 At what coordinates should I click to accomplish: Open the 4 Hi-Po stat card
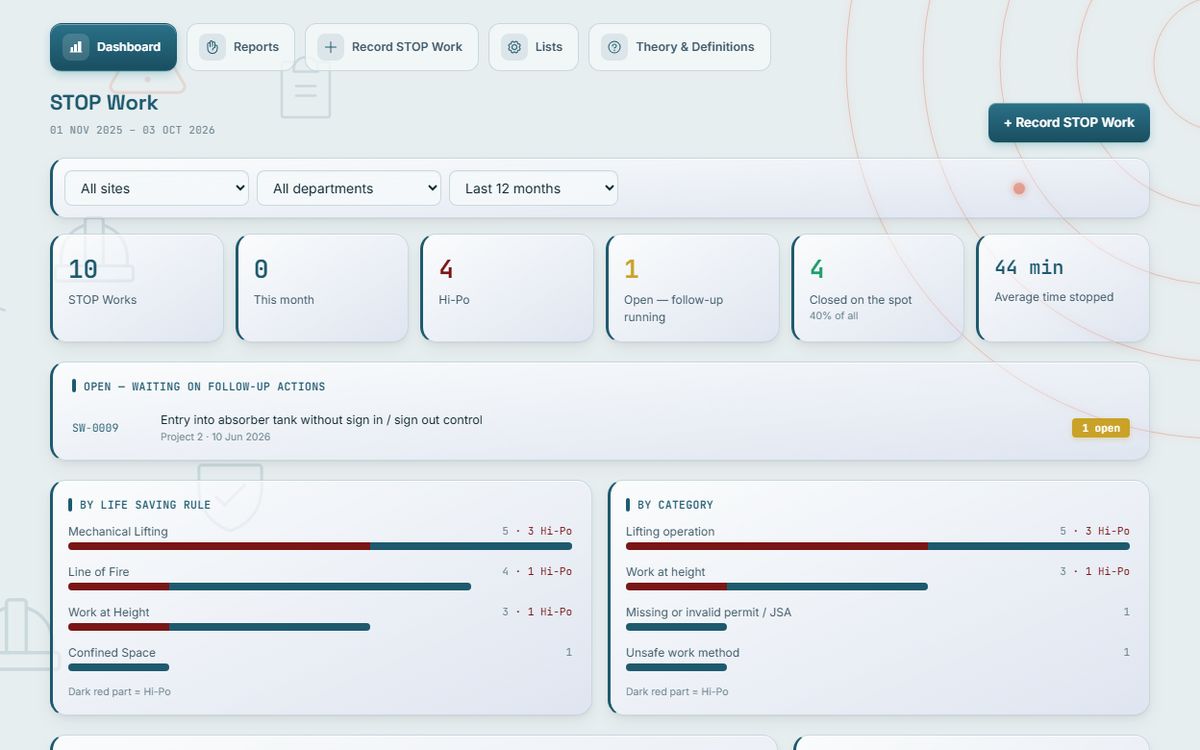[x=507, y=288]
